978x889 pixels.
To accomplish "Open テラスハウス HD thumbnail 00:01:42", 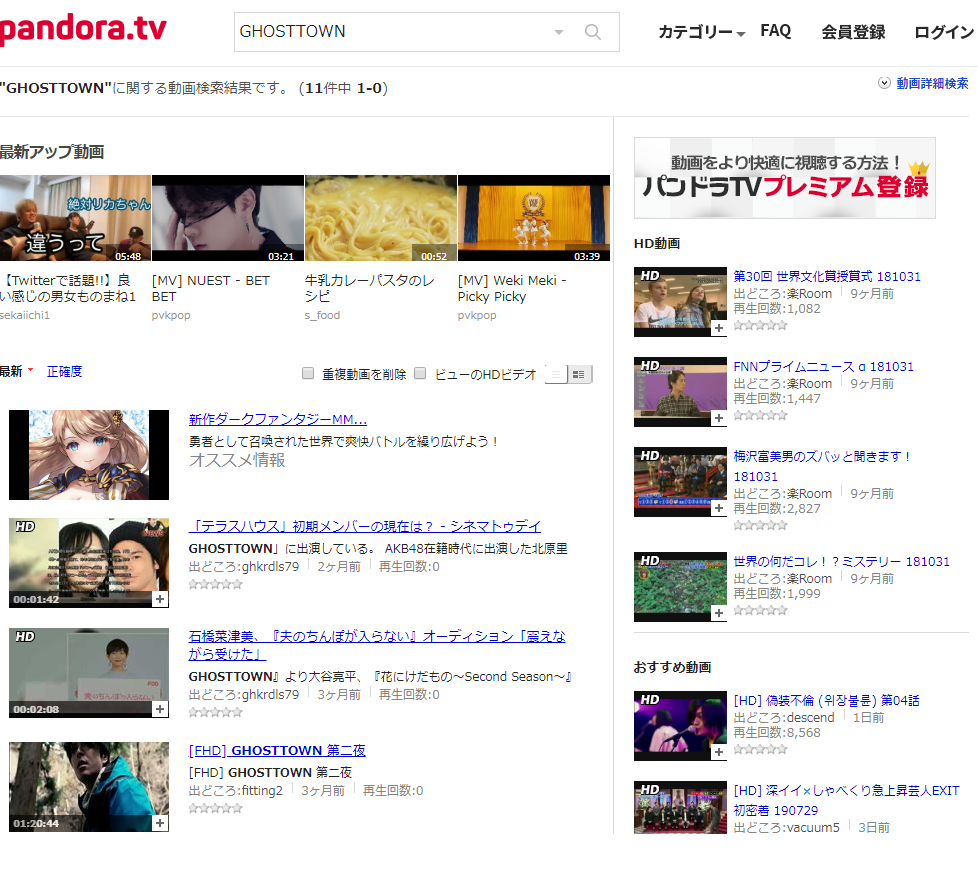I will click(89, 563).
